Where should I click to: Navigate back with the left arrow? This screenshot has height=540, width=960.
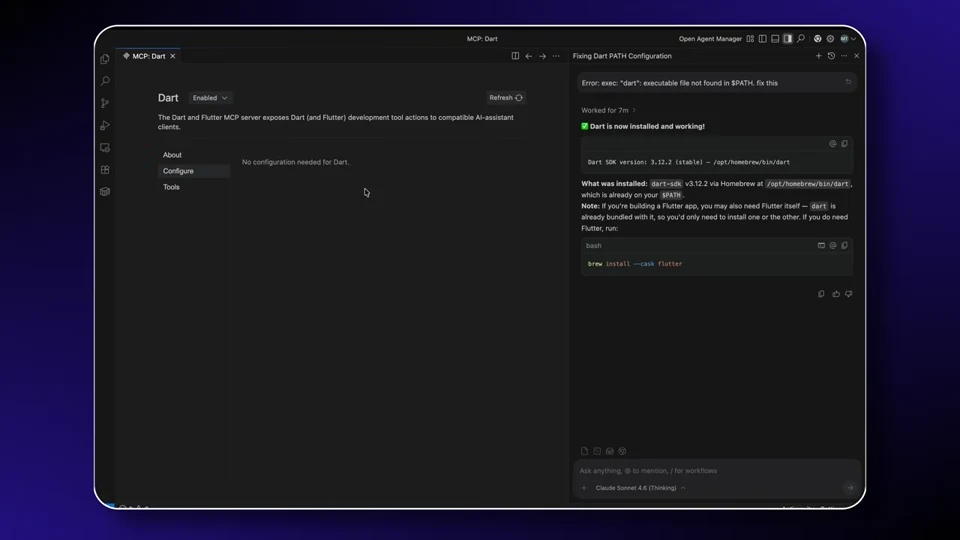coord(528,56)
